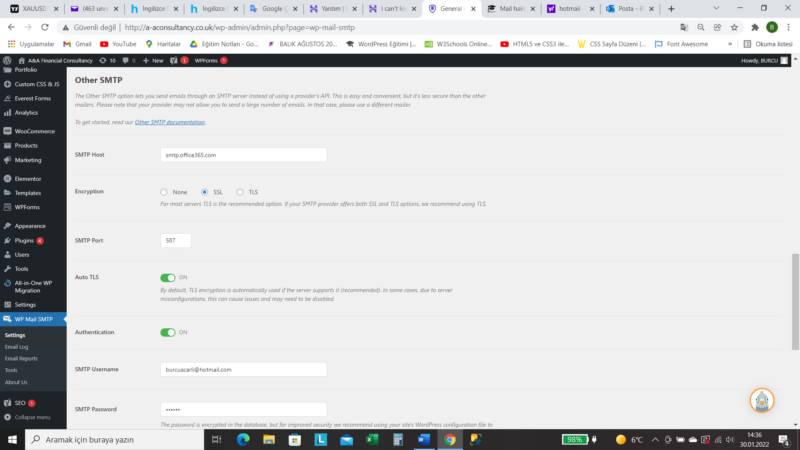This screenshot has width=800, height=450.
Task: Toggle the Authentication switch
Action: [x=168, y=332]
